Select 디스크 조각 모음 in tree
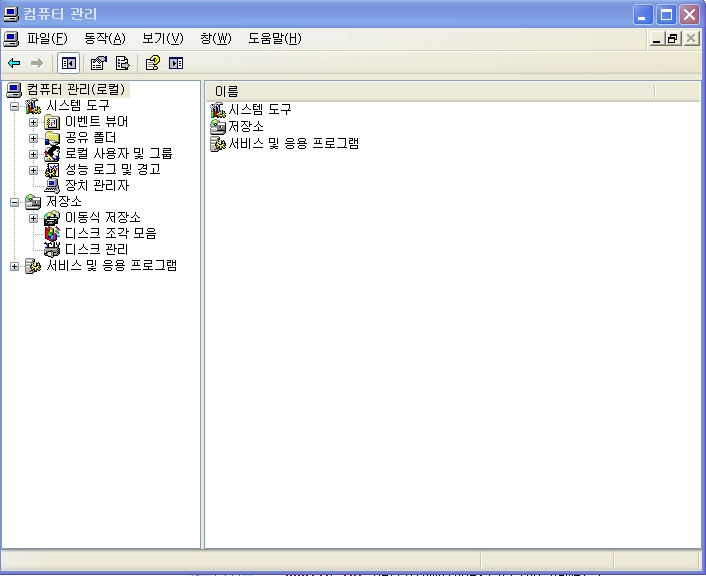The image size is (706, 576). point(111,233)
